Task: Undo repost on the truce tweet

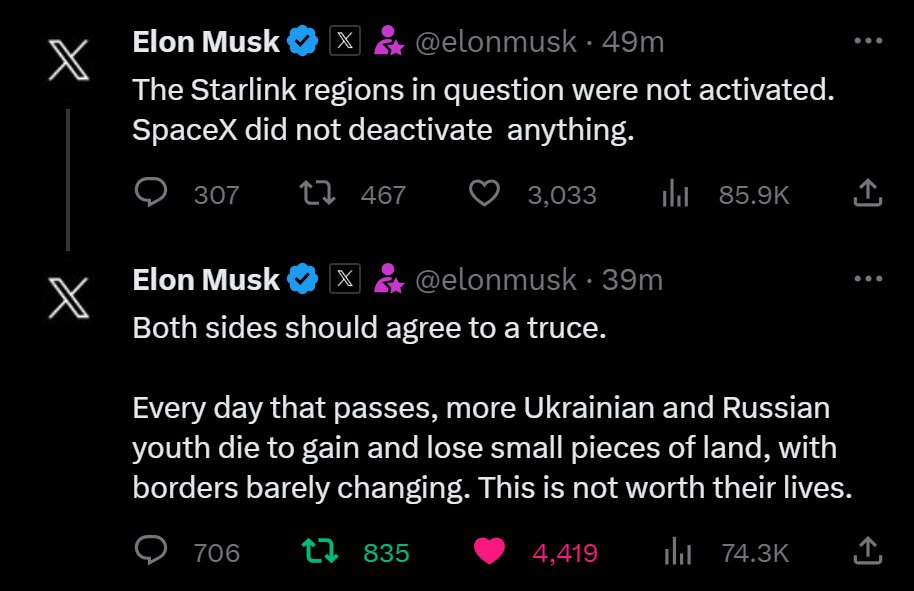Action: pos(320,551)
